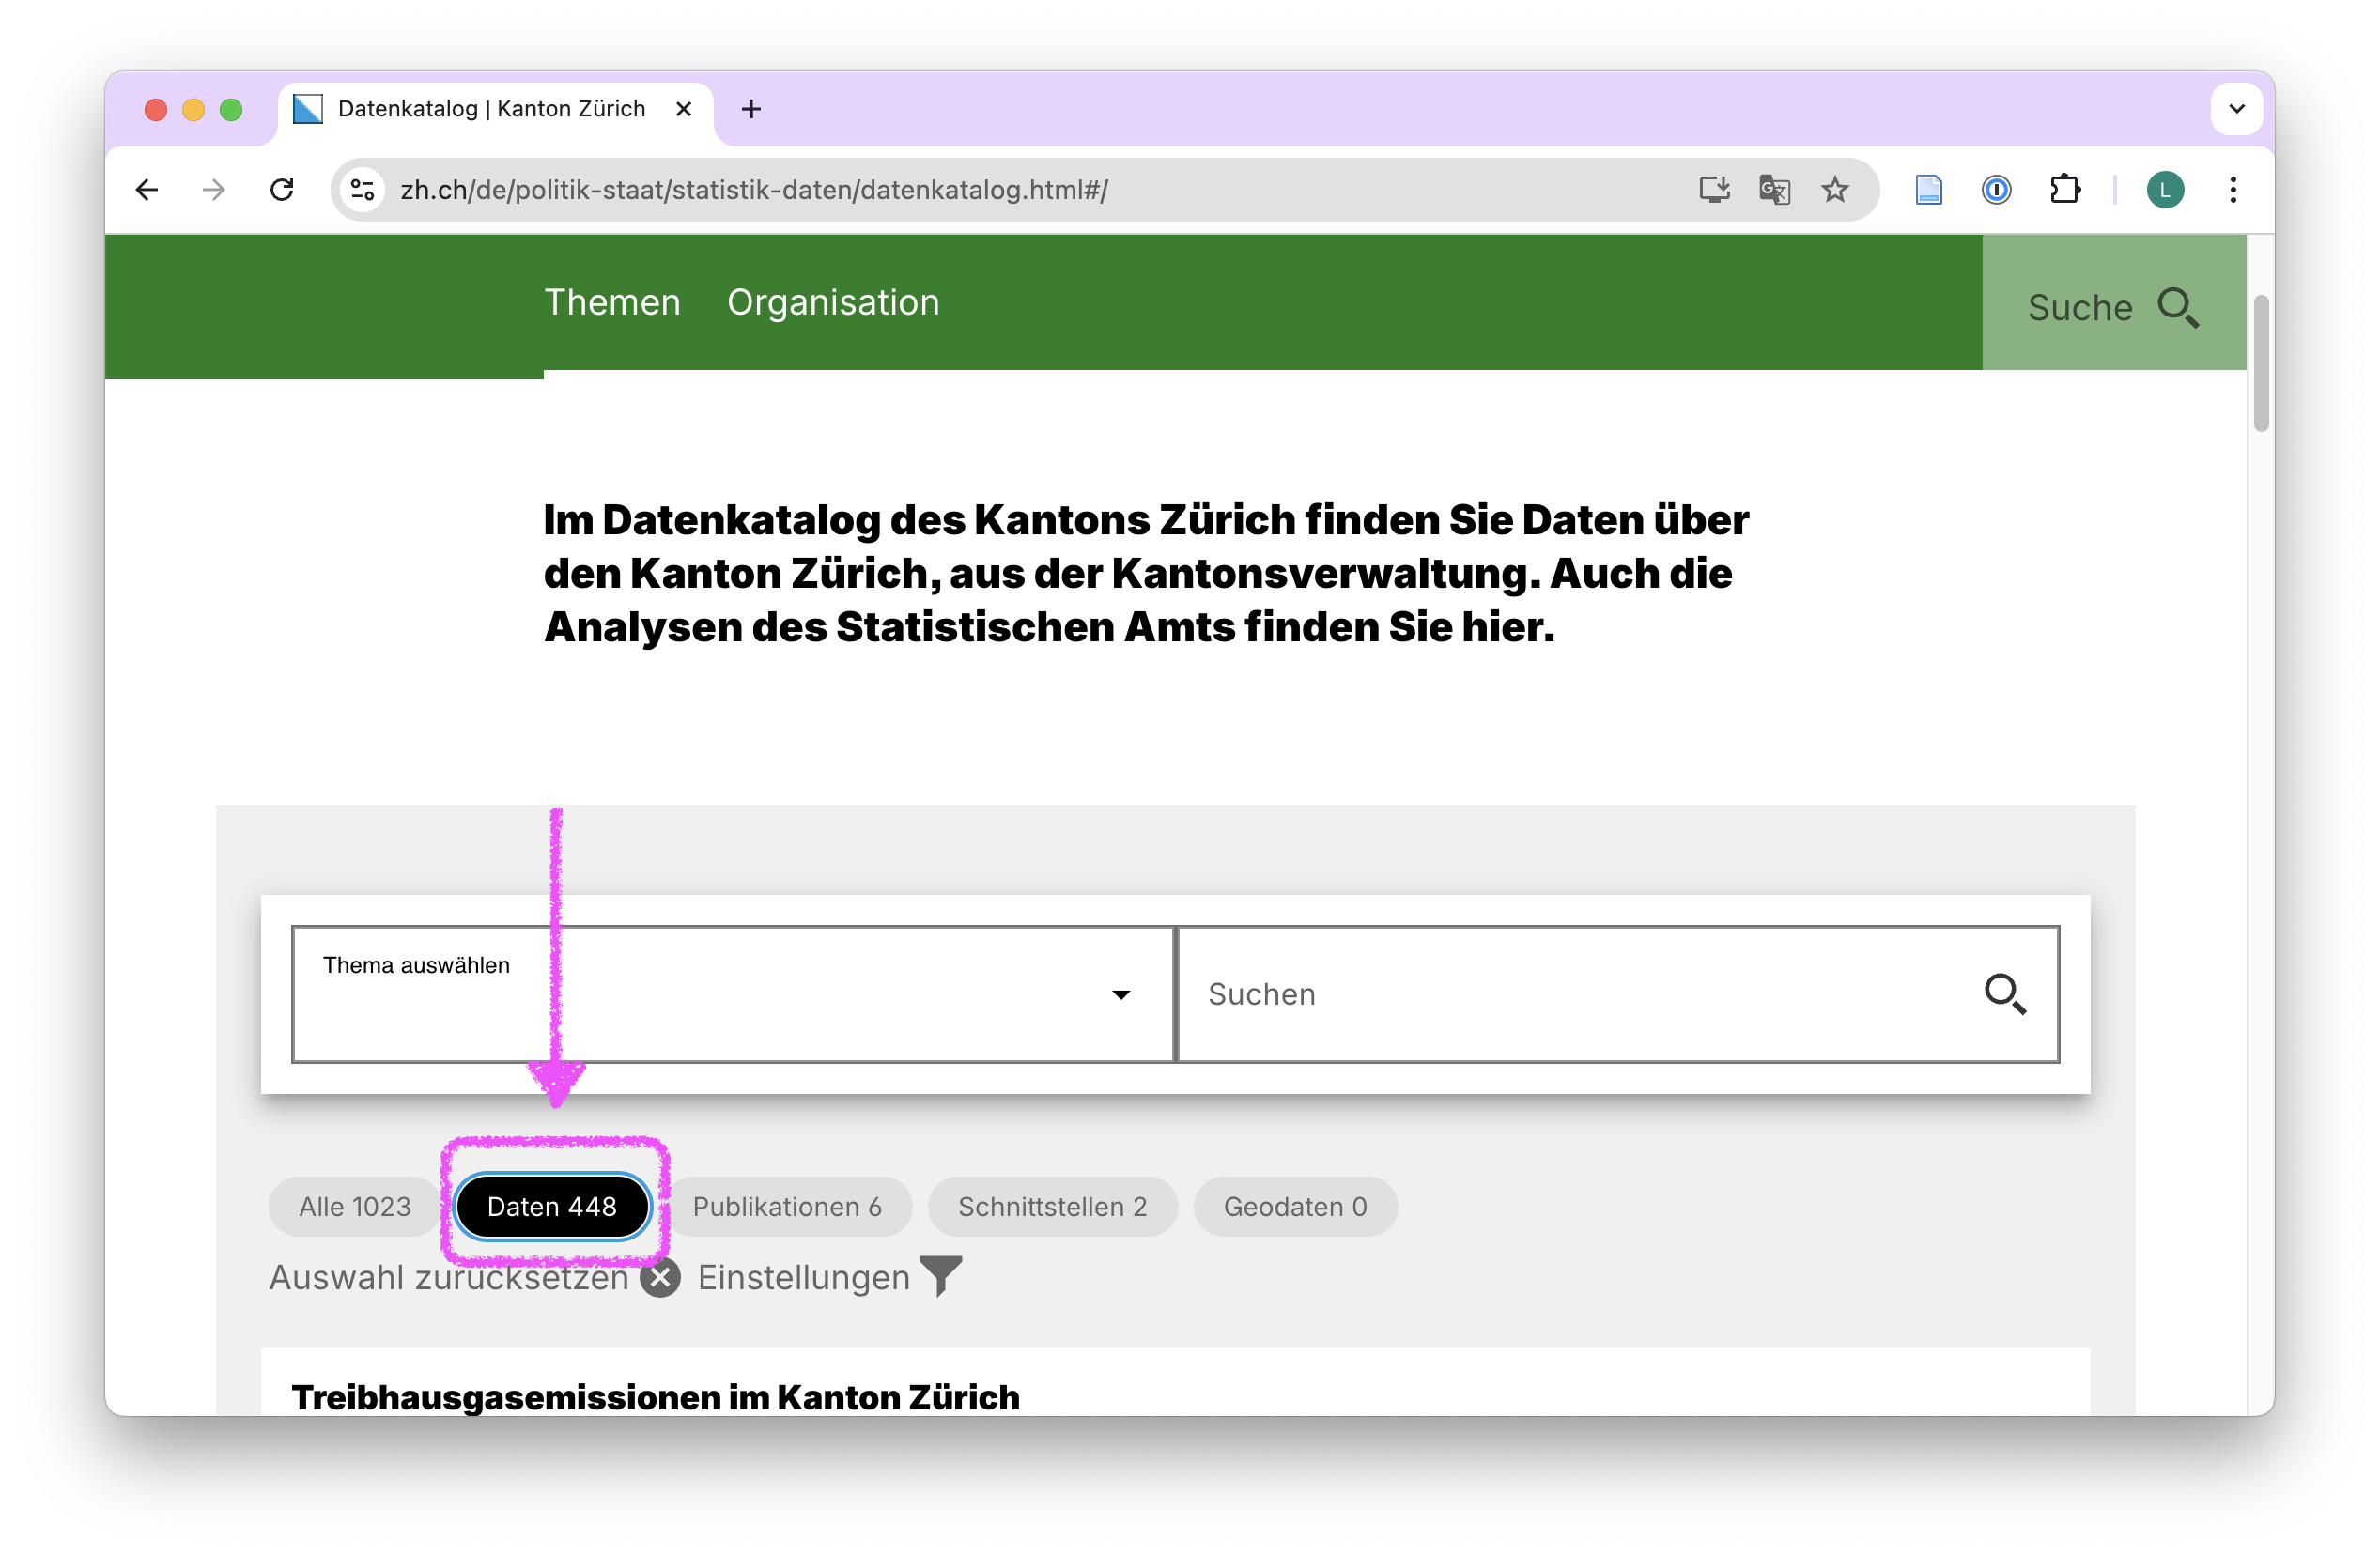2380x1555 pixels.
Task: Click the page vertical scrollbar
Action: click(2260, 365)
